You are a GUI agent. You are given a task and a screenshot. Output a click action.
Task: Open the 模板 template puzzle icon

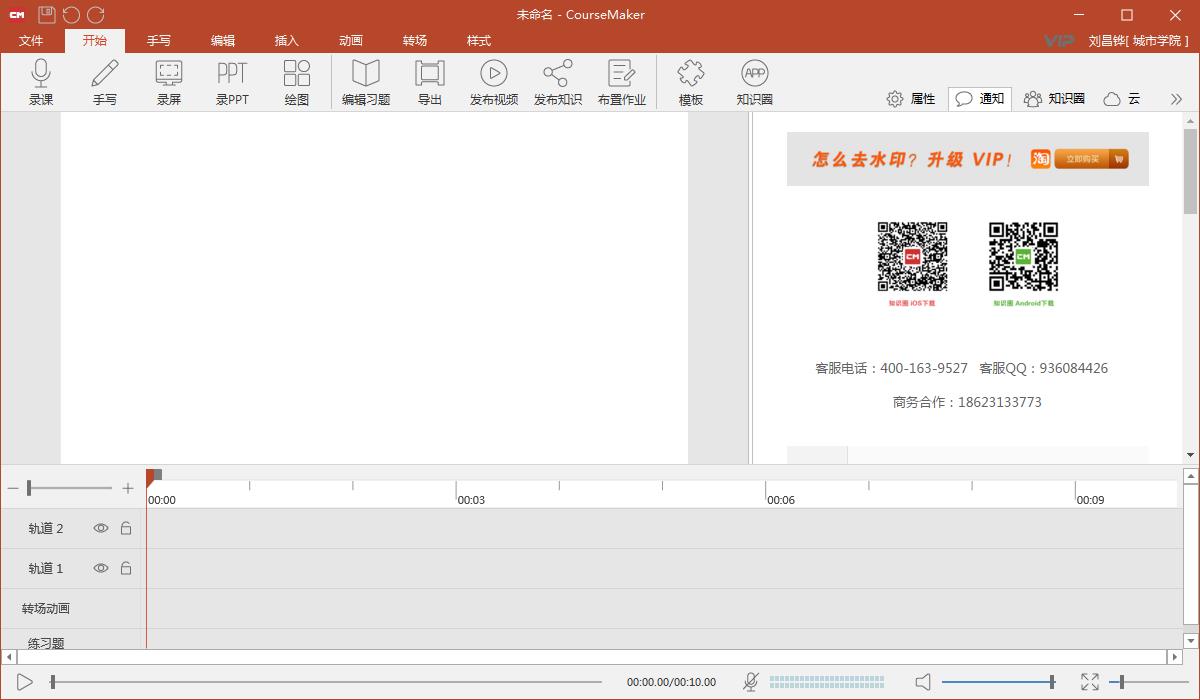(x=691, y=82)
